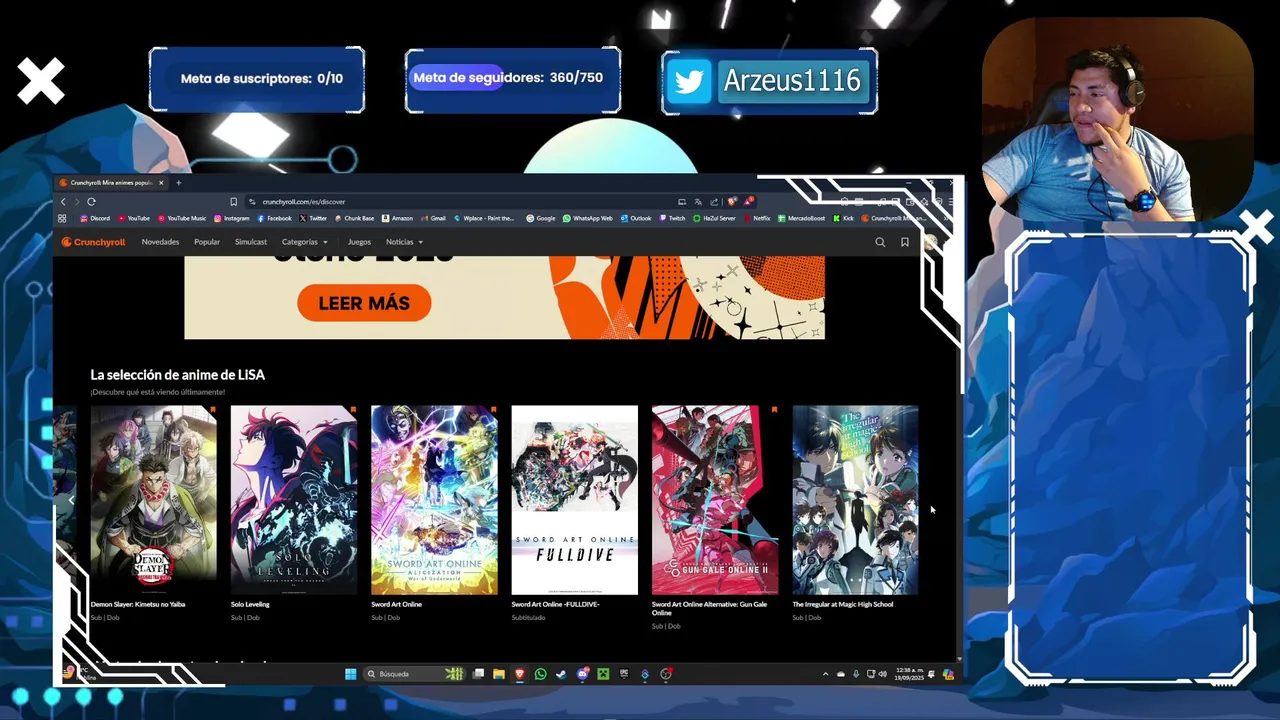Open the Twitch bookmark
The image size is (1280, 720).
[672, 218]
